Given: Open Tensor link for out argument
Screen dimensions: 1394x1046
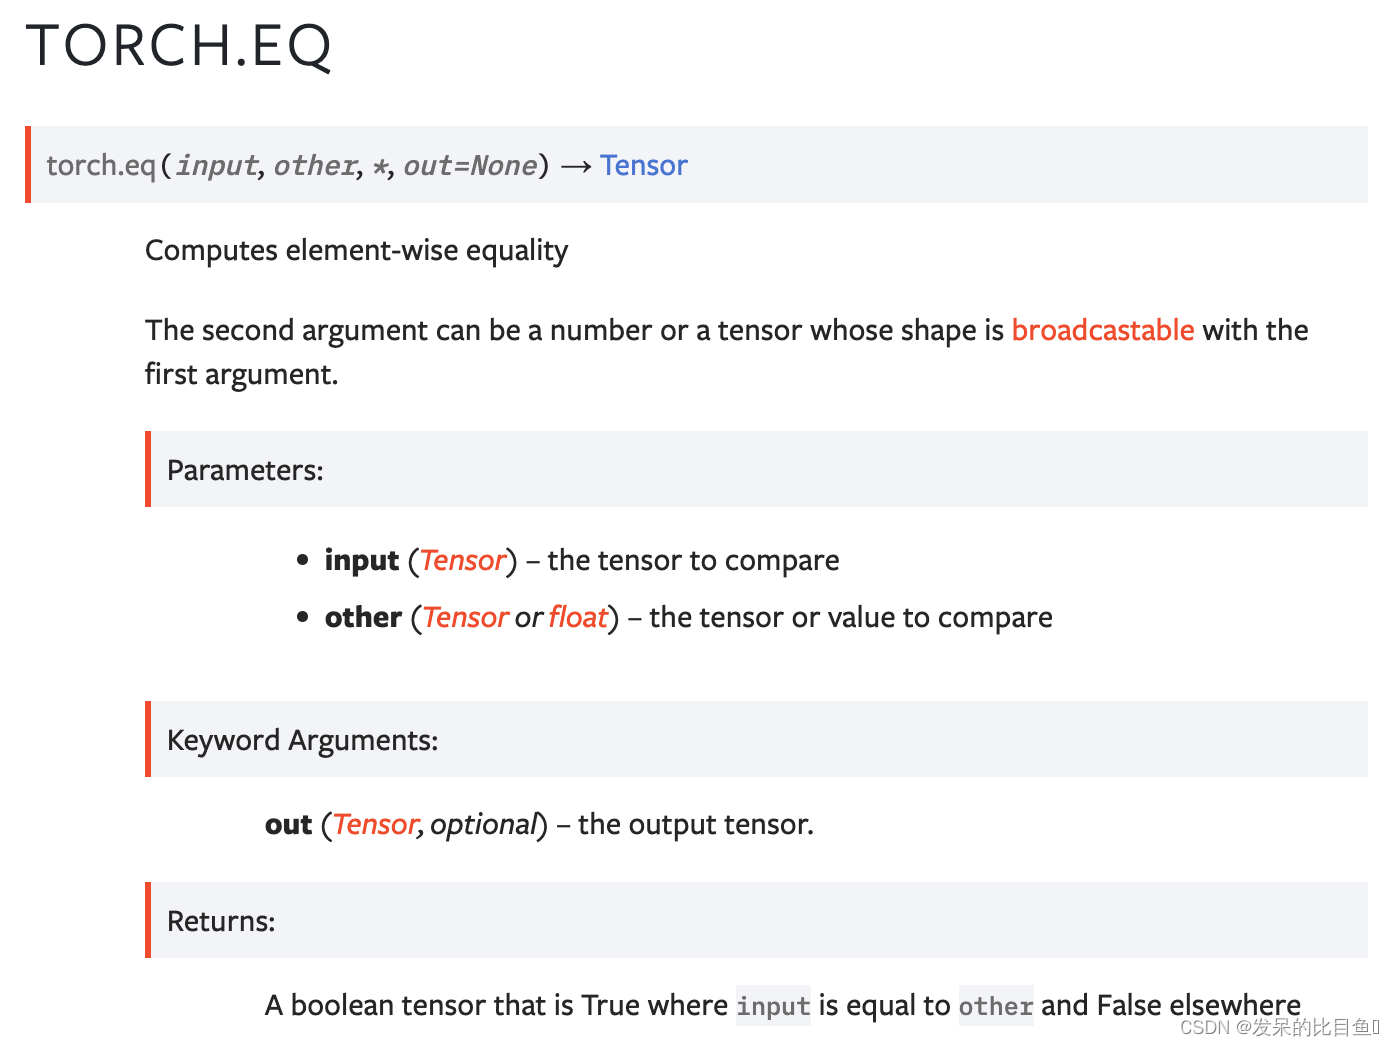Looking at the screenshot, I should pos(375,824).
